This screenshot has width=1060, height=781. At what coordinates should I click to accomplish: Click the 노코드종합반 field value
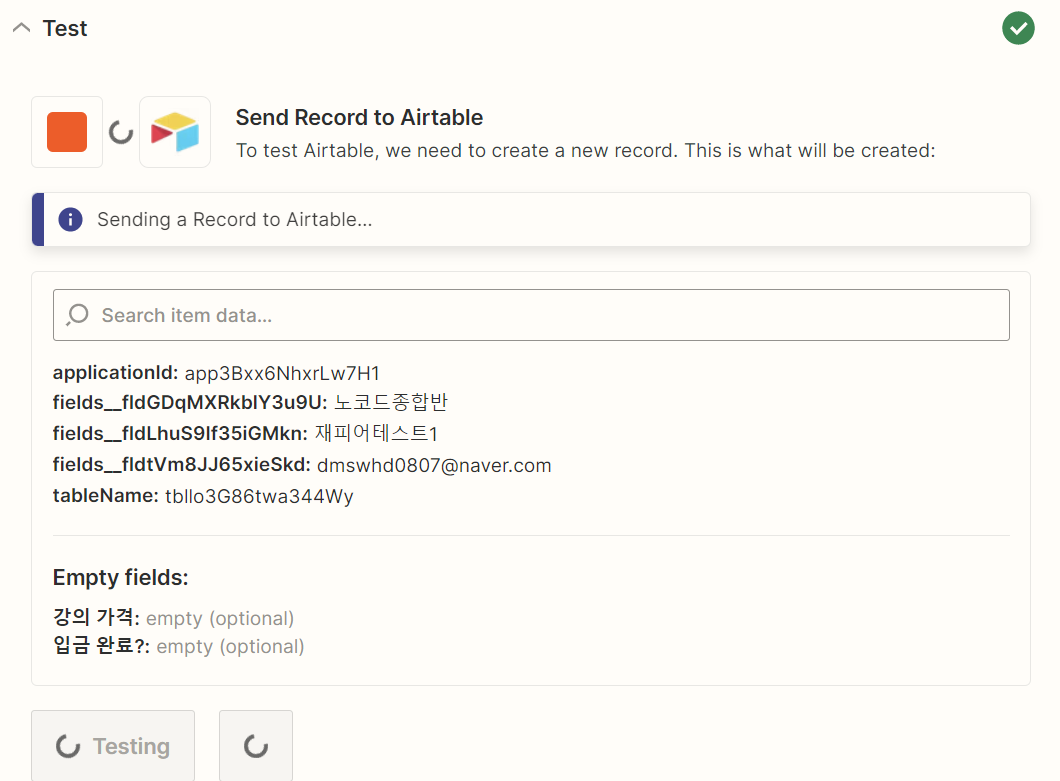(x=391, y=402)
